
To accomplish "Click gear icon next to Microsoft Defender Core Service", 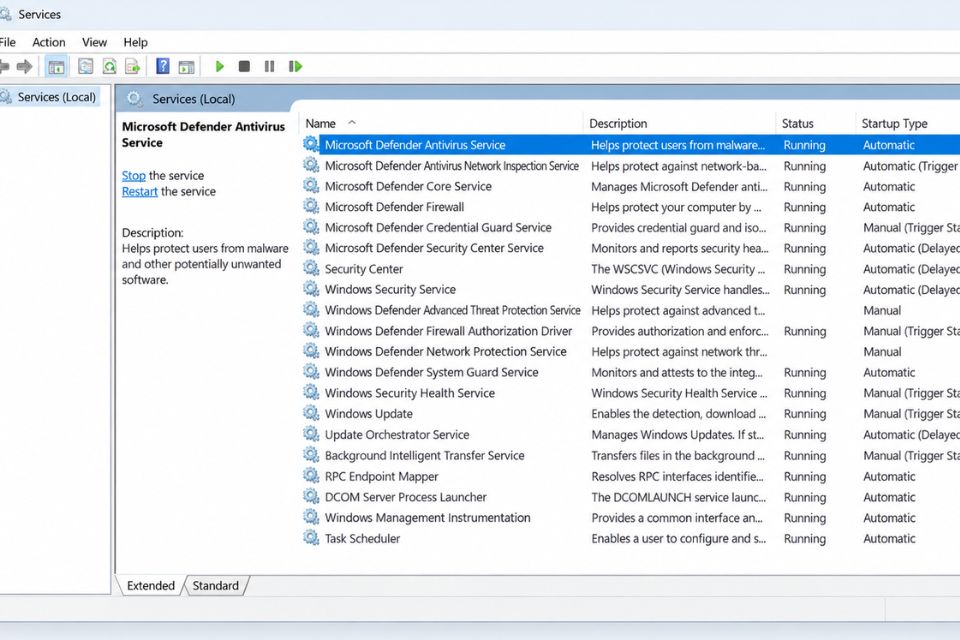I will 311,186.
